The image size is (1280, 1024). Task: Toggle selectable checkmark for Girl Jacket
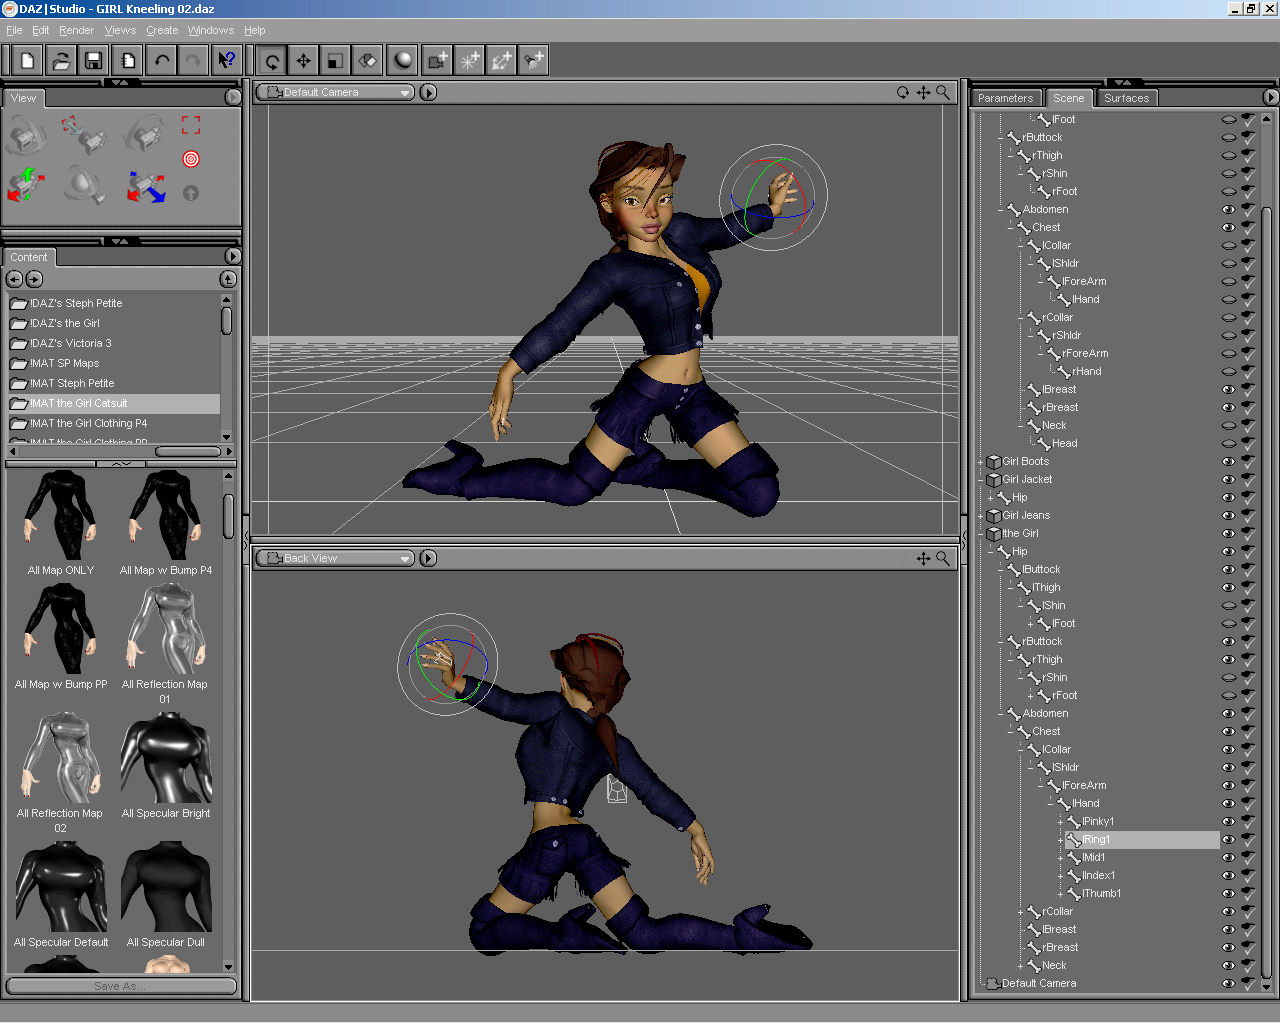click(x=1248, y=480)
